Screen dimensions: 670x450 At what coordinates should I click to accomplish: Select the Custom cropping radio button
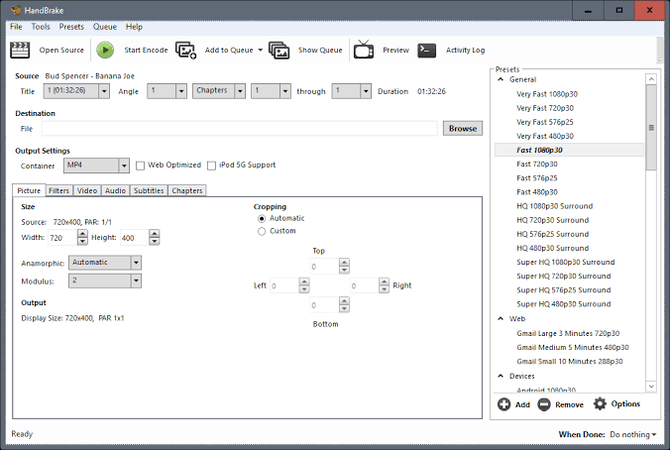(x=262, y=231)
